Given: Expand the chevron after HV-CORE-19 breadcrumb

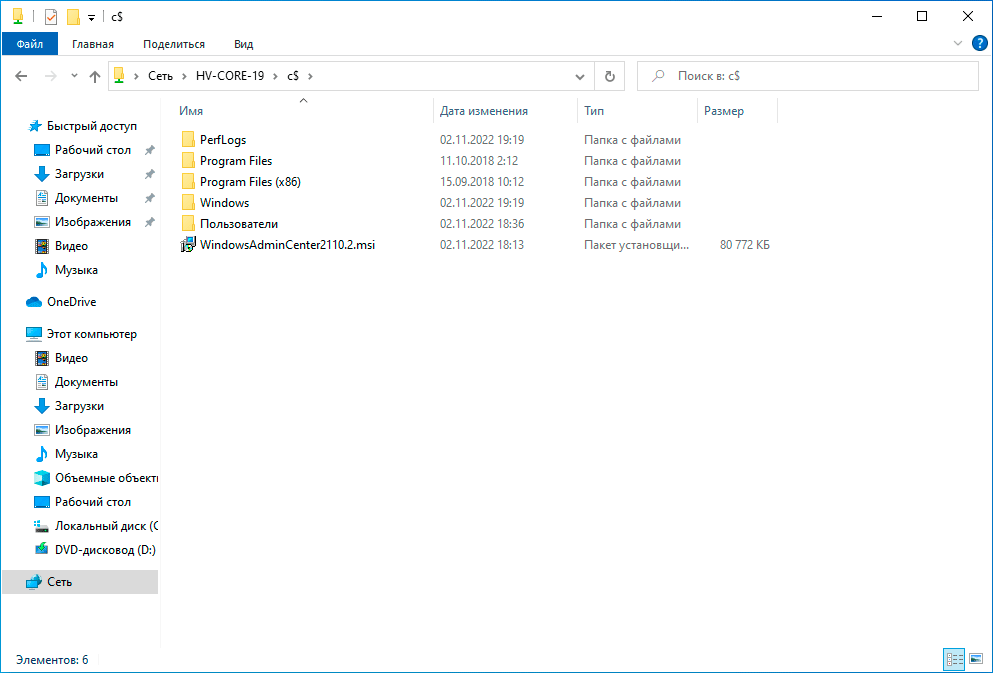Looking at the screenshot, I should coord(275,76).
